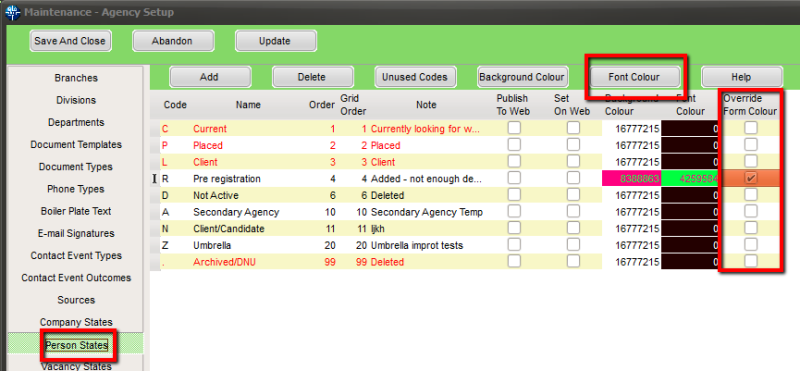Image resolution: width=800 pixels, height=371 pixels.
Task: Click green font colour cell 4259584
Action: 690,179
